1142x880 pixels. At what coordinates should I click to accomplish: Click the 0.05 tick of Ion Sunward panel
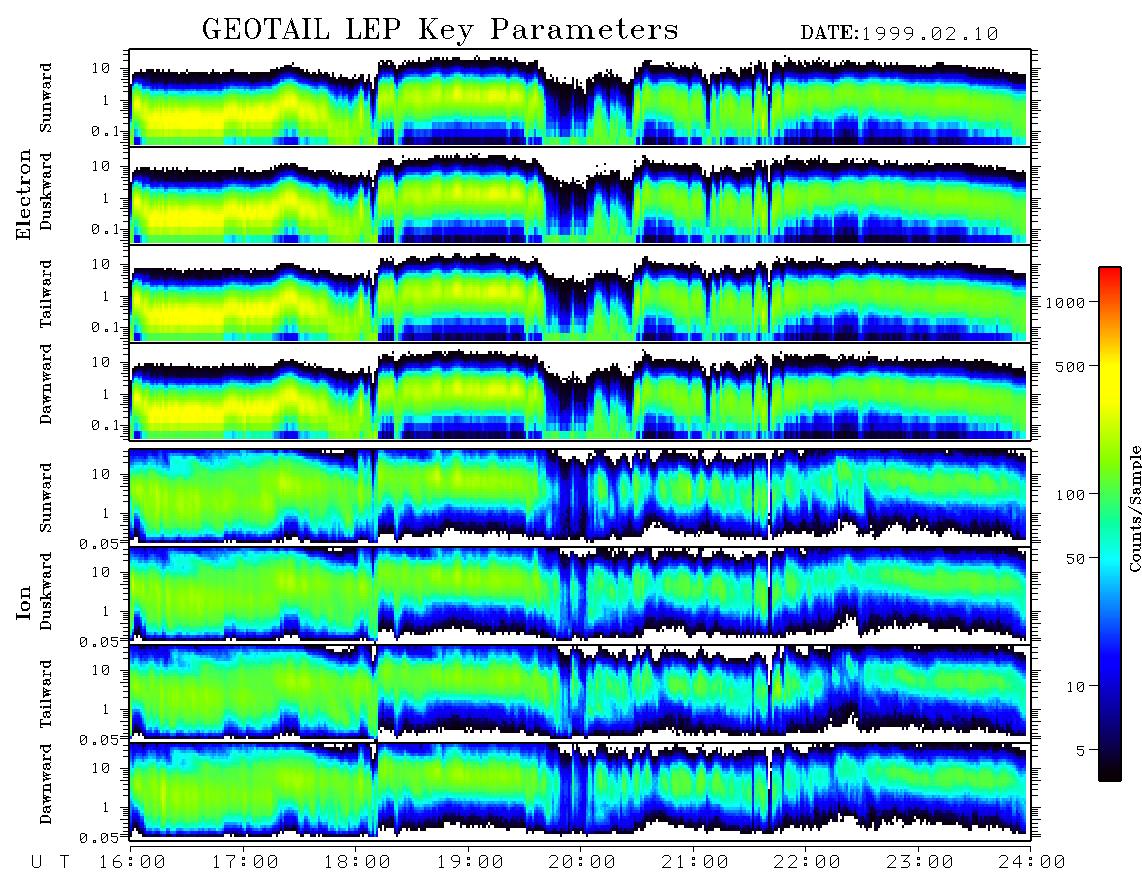[x=99, y=543]
